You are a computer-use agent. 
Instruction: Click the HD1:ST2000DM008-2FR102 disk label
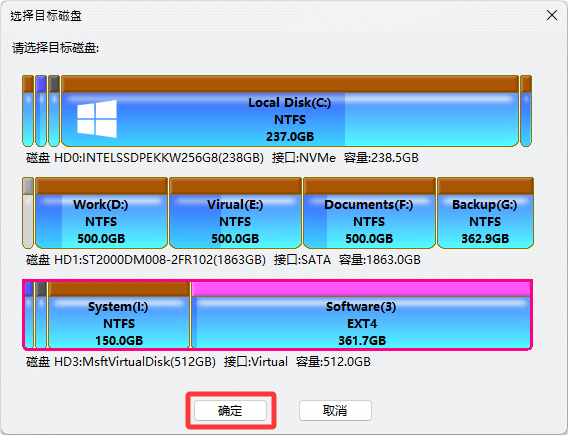pos(146,260)
